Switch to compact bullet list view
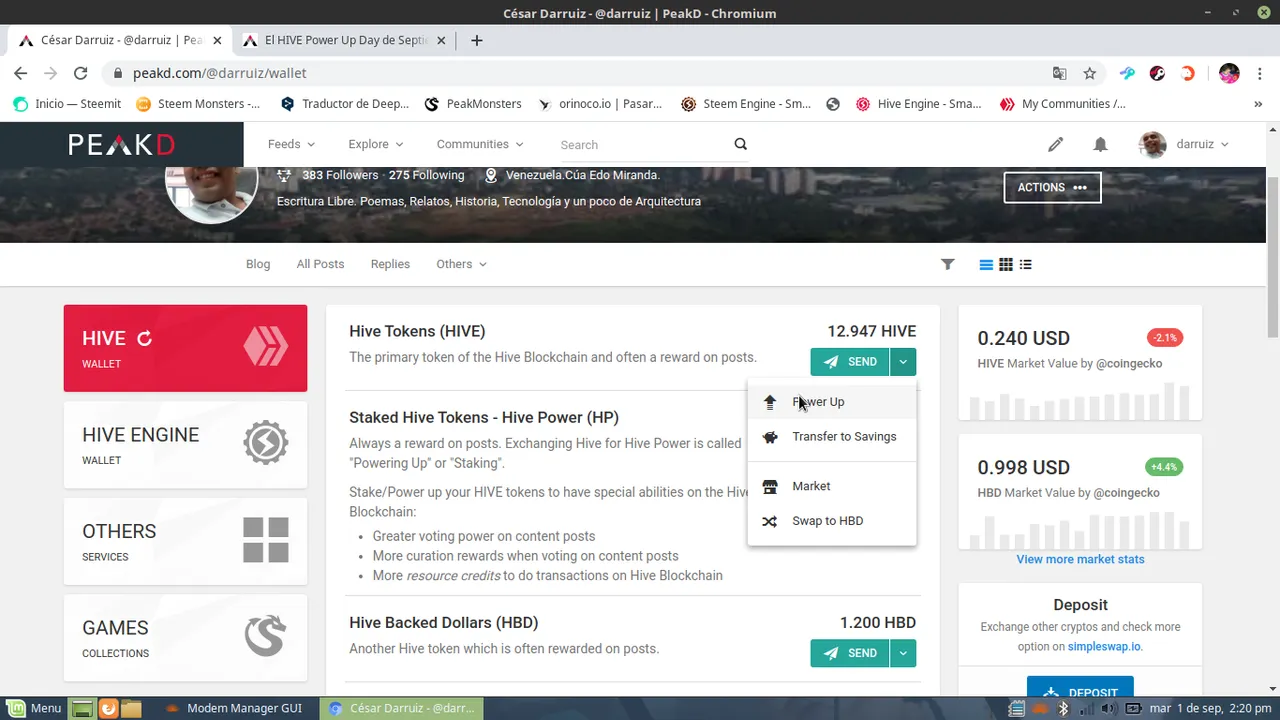 pyautogui.click(x=1025, y=264)
